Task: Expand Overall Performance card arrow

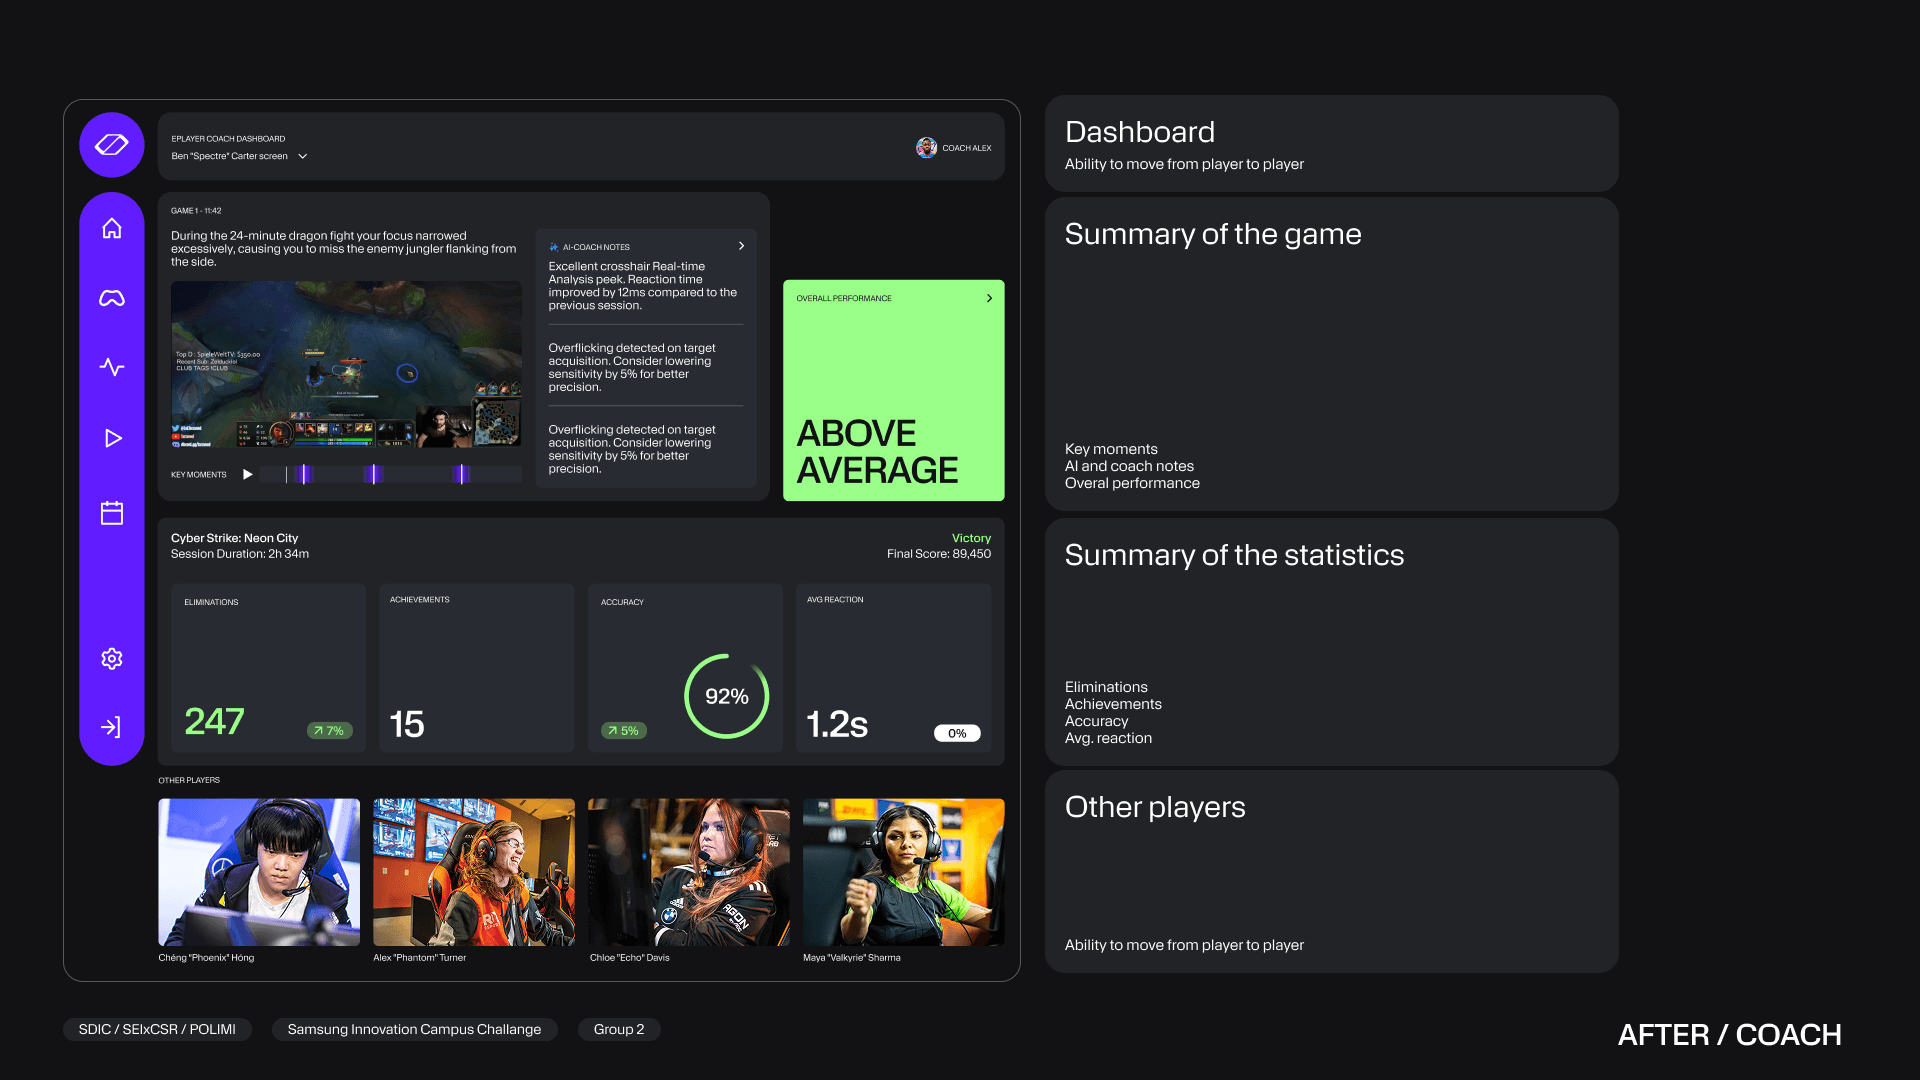Action: 989,298
